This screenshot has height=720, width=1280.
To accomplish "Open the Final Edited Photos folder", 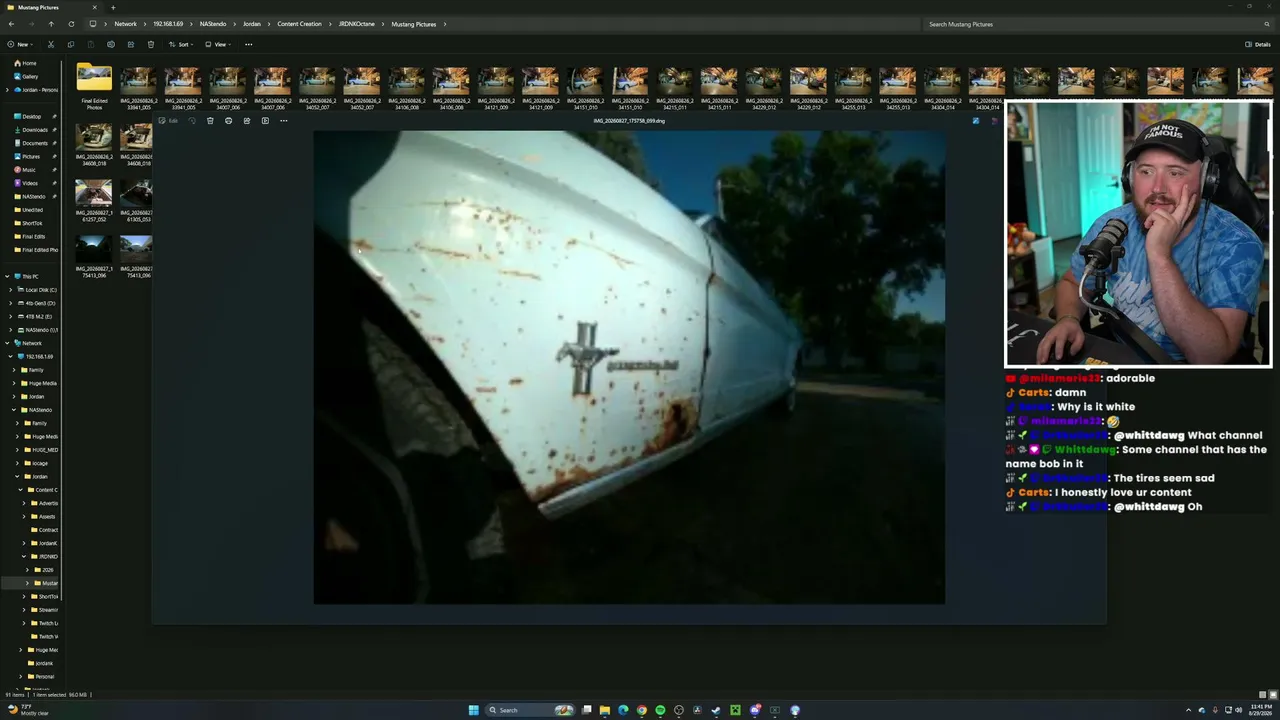I will 94,86.
